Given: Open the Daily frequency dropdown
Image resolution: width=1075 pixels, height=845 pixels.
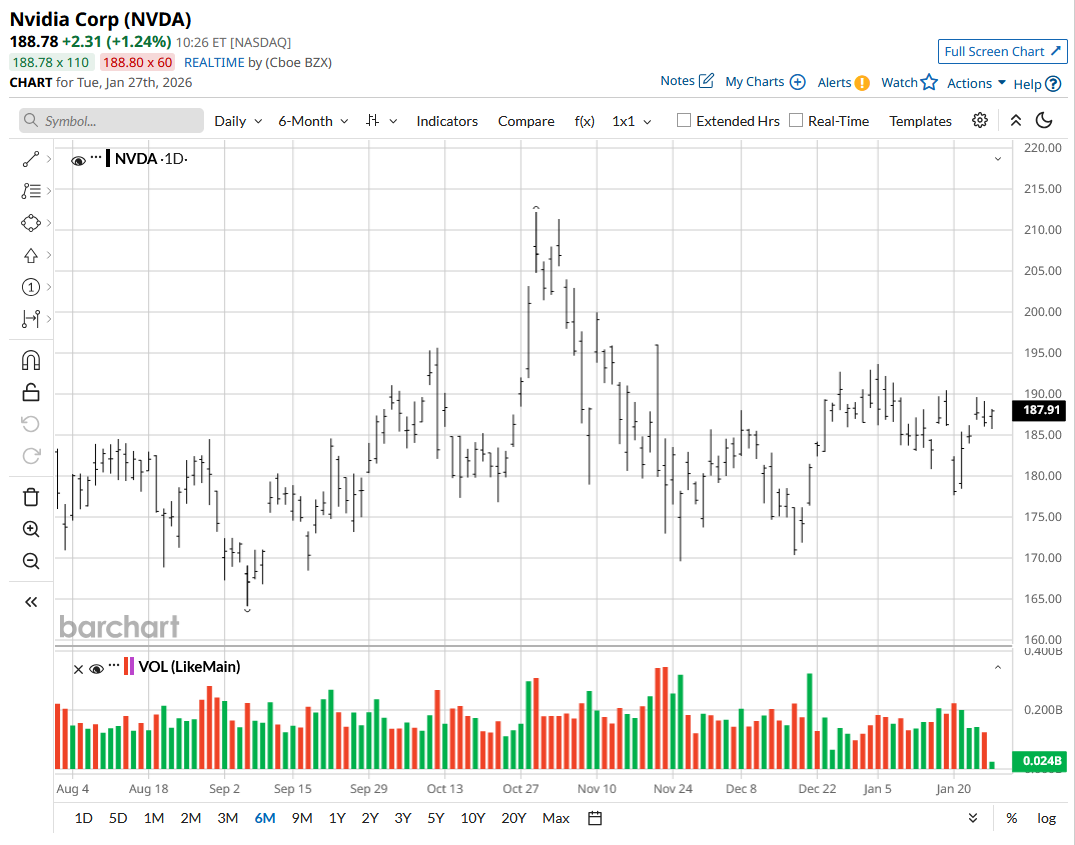Looking at the screenshot, I should click(238, 121).
